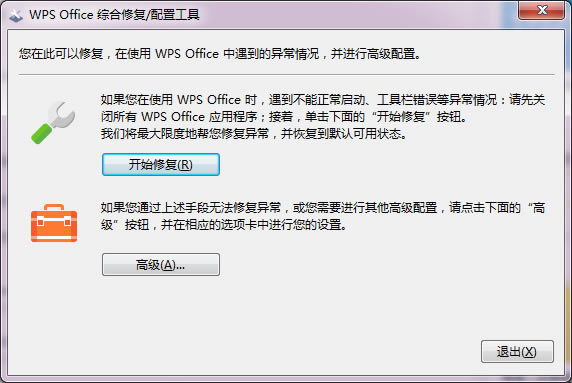572x383 pixels.
Task: Click the line beginning 如果您通过上述手段无法修复异常
Action: point(323,208)
